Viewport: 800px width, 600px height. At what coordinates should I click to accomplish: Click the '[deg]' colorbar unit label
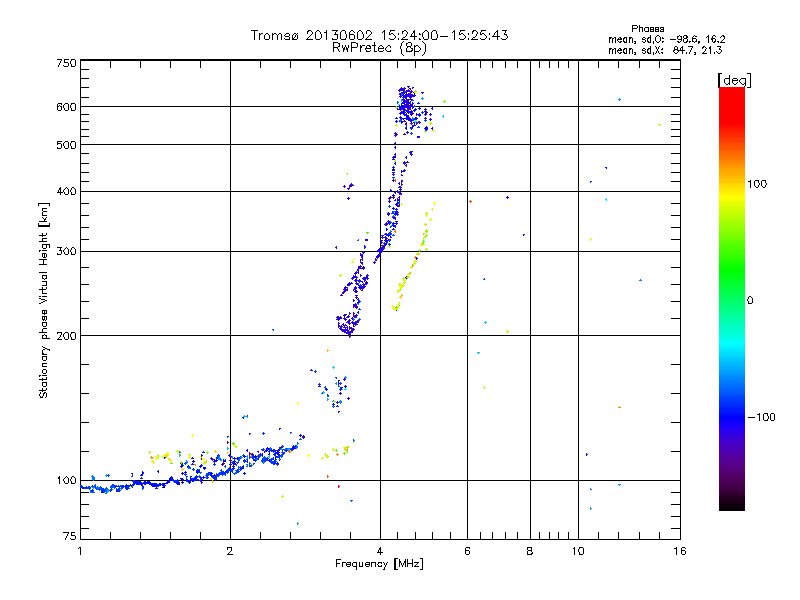[x=734, y=80]
